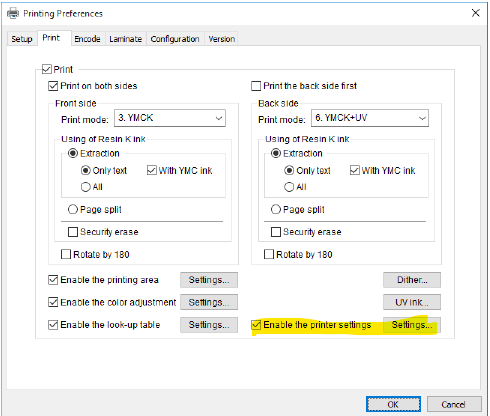Select Front side Extraction radio button
490x416 pixels.
click(73, 153)
